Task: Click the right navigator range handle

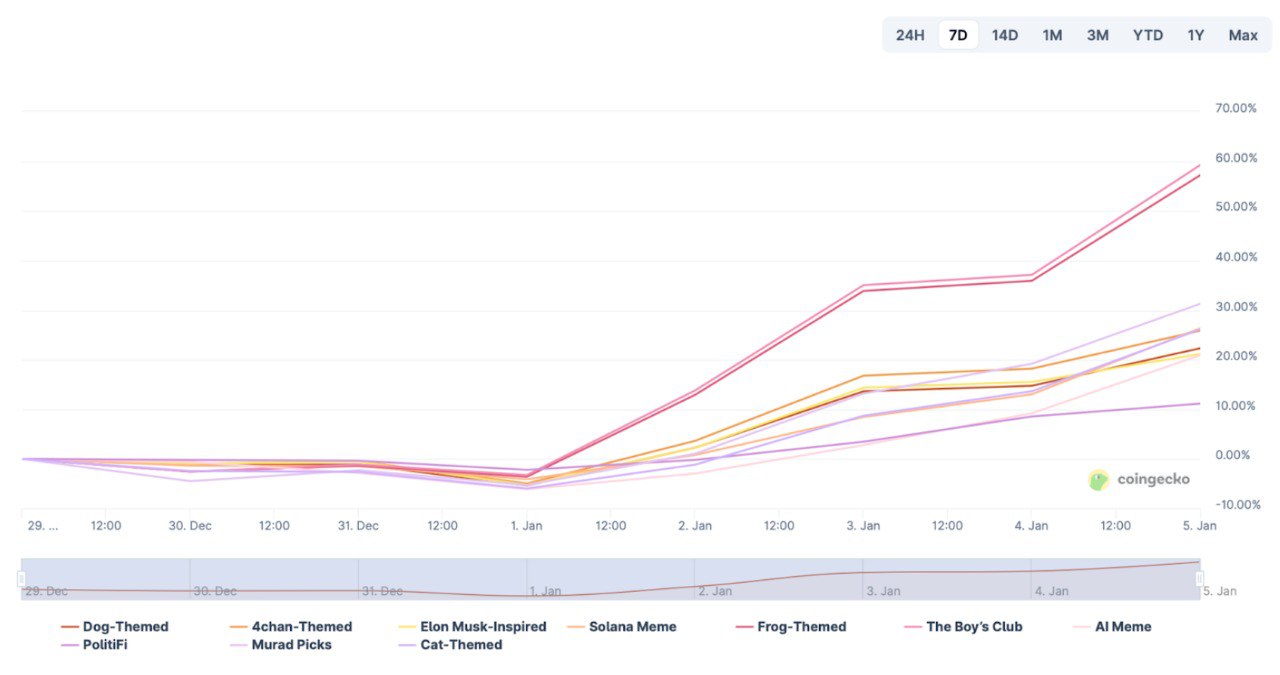Action: pos(1200,579)
